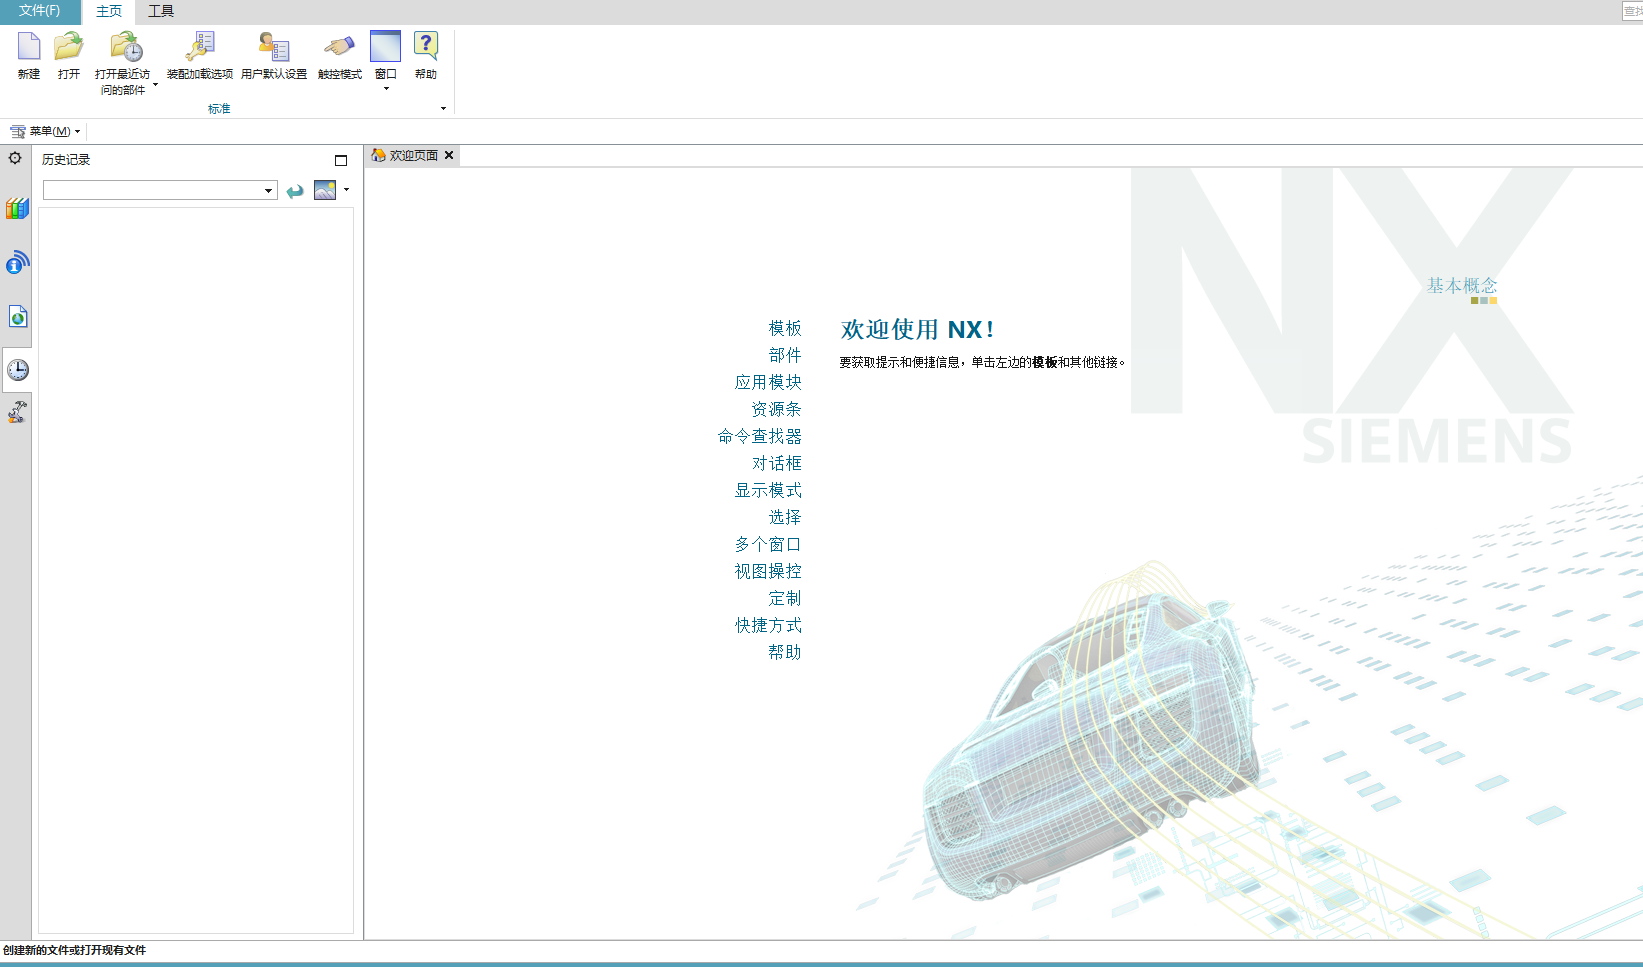Open the books library resource tab

(x=17, y=209)
